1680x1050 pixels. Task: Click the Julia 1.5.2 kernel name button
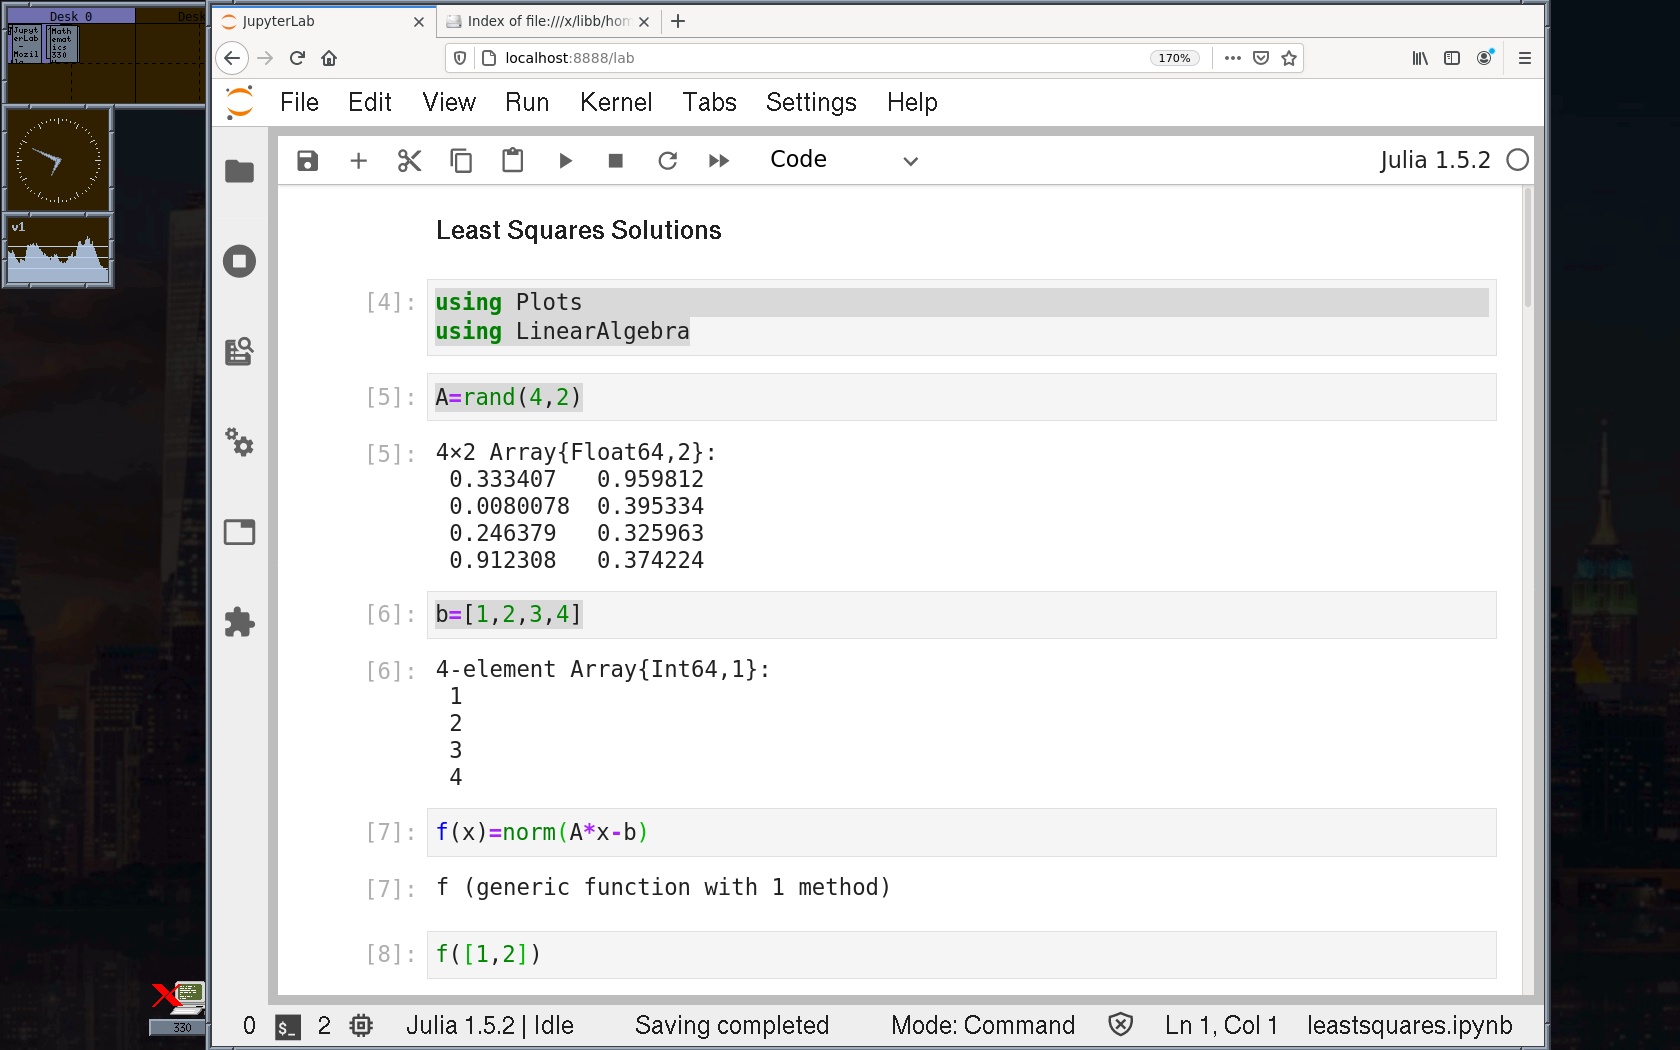click(x=1434, y=160)
